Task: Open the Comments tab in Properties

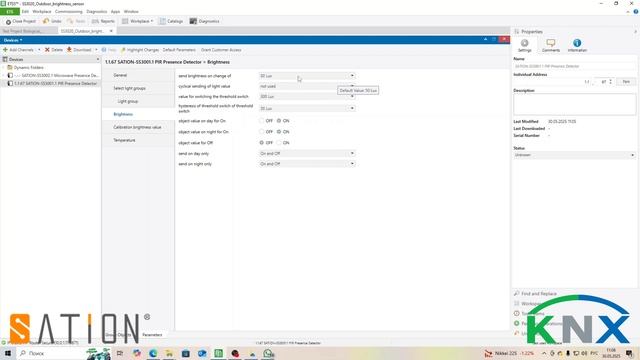Action: tap(551, 45)
